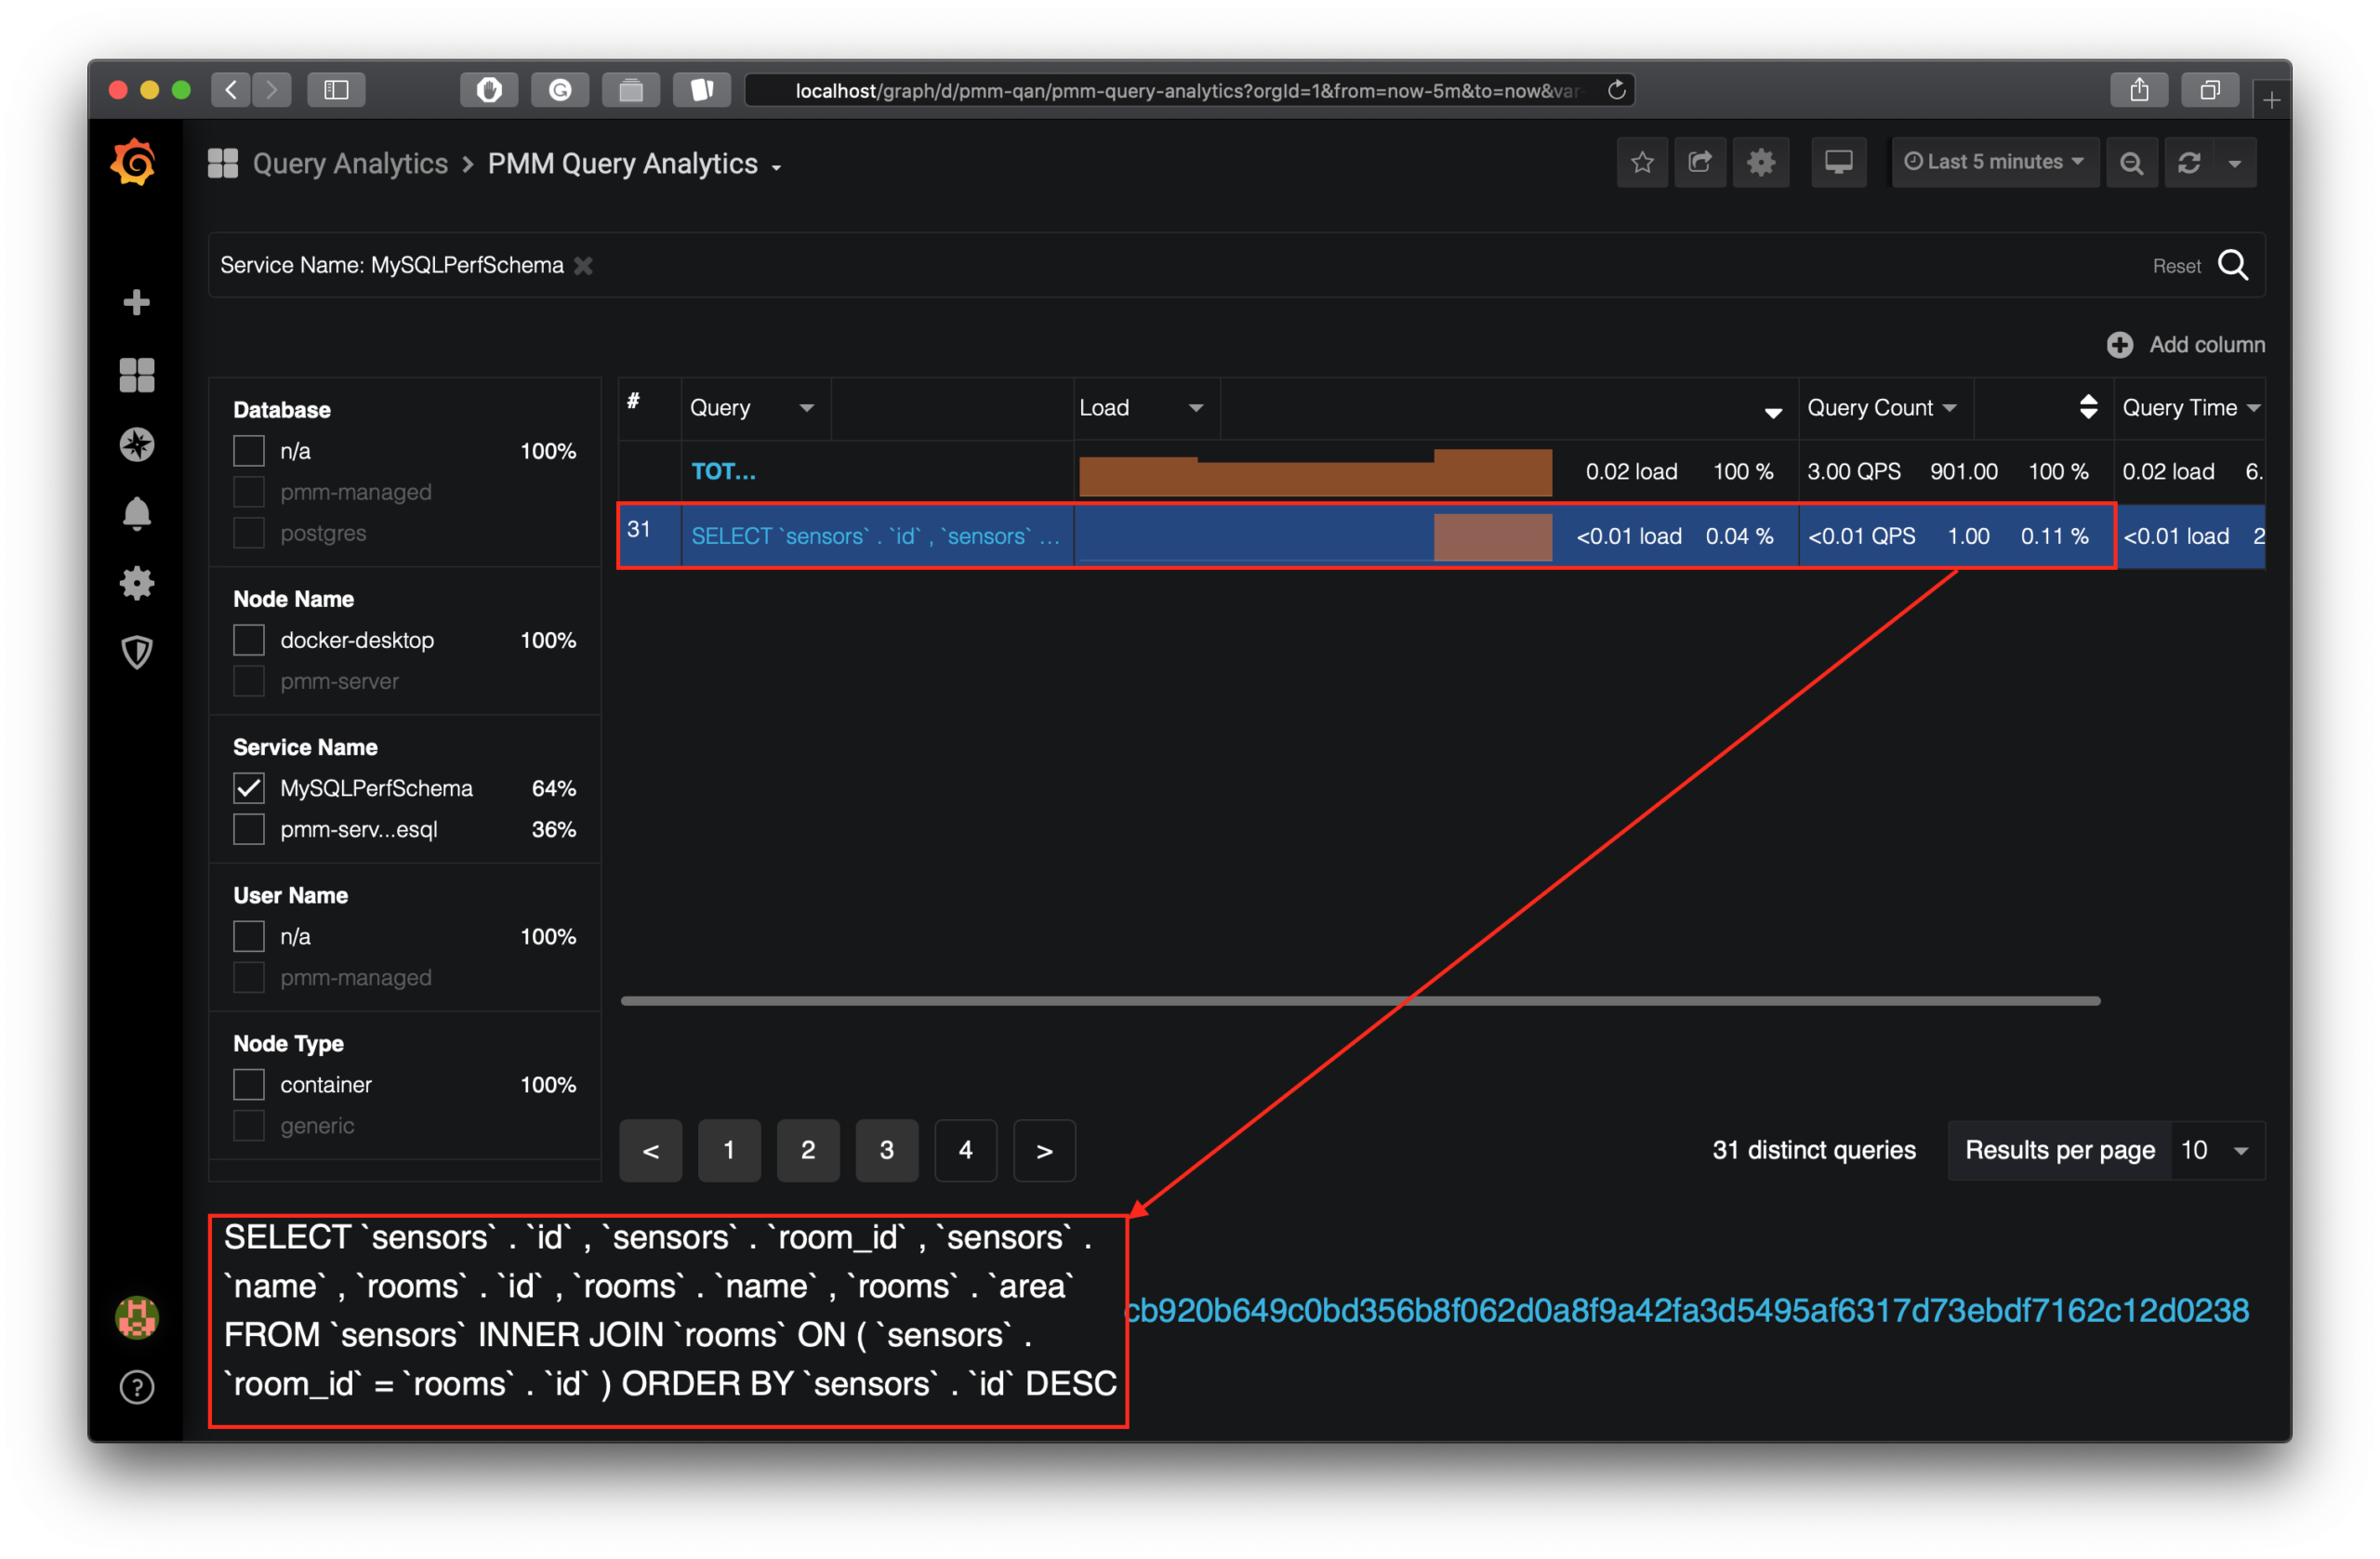Star this dashboard using the star icon
Screen dimensions: 2380x1559
1642,162
